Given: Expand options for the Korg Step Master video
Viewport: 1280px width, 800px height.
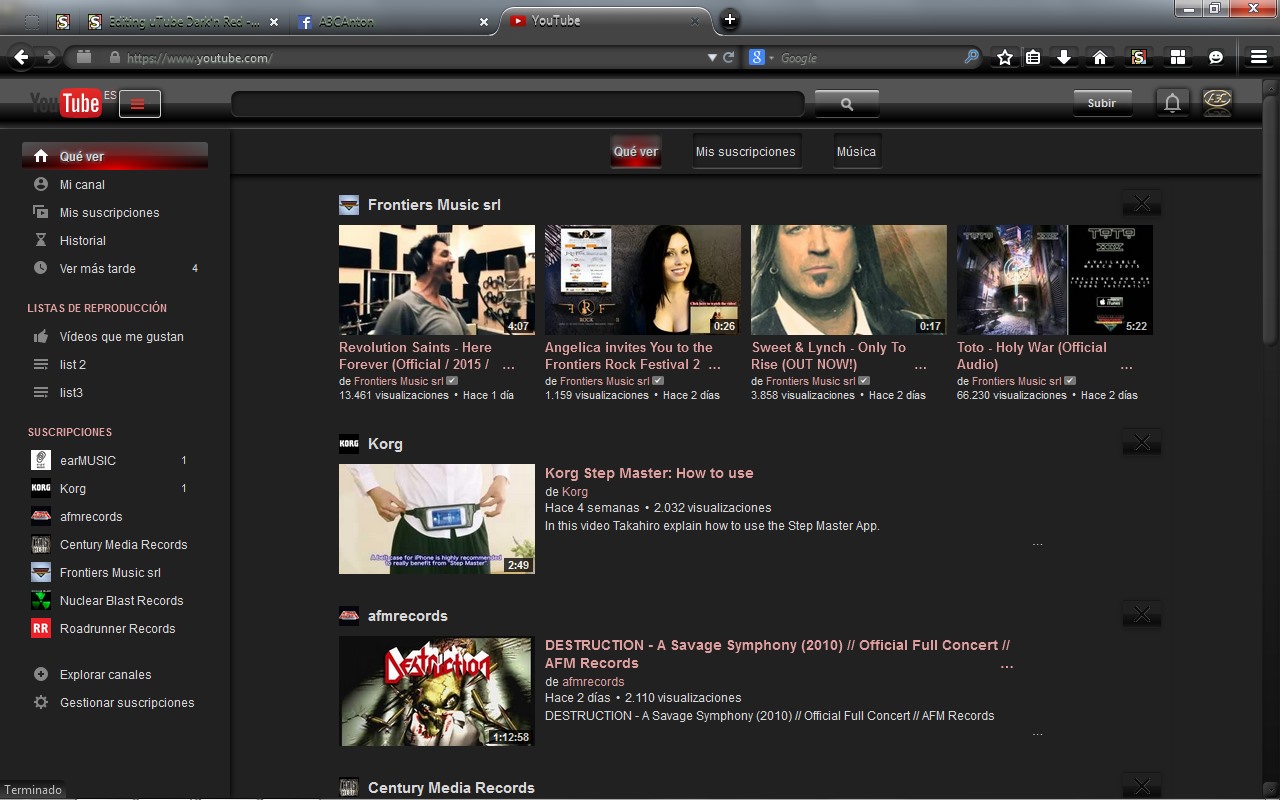Looking at the screenshot, I should click(x=1037, y=545).
